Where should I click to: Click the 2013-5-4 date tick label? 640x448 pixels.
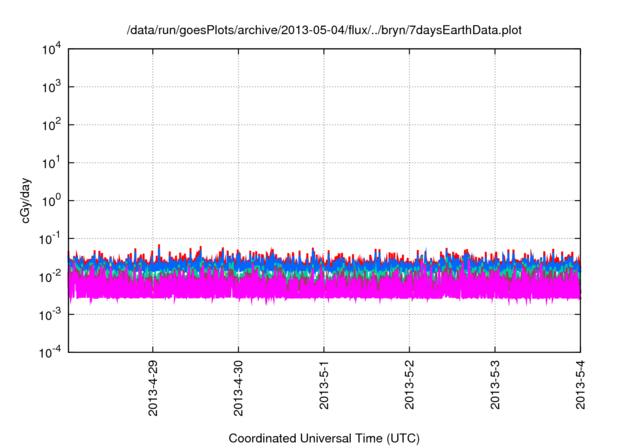click(x=580, y=385)
